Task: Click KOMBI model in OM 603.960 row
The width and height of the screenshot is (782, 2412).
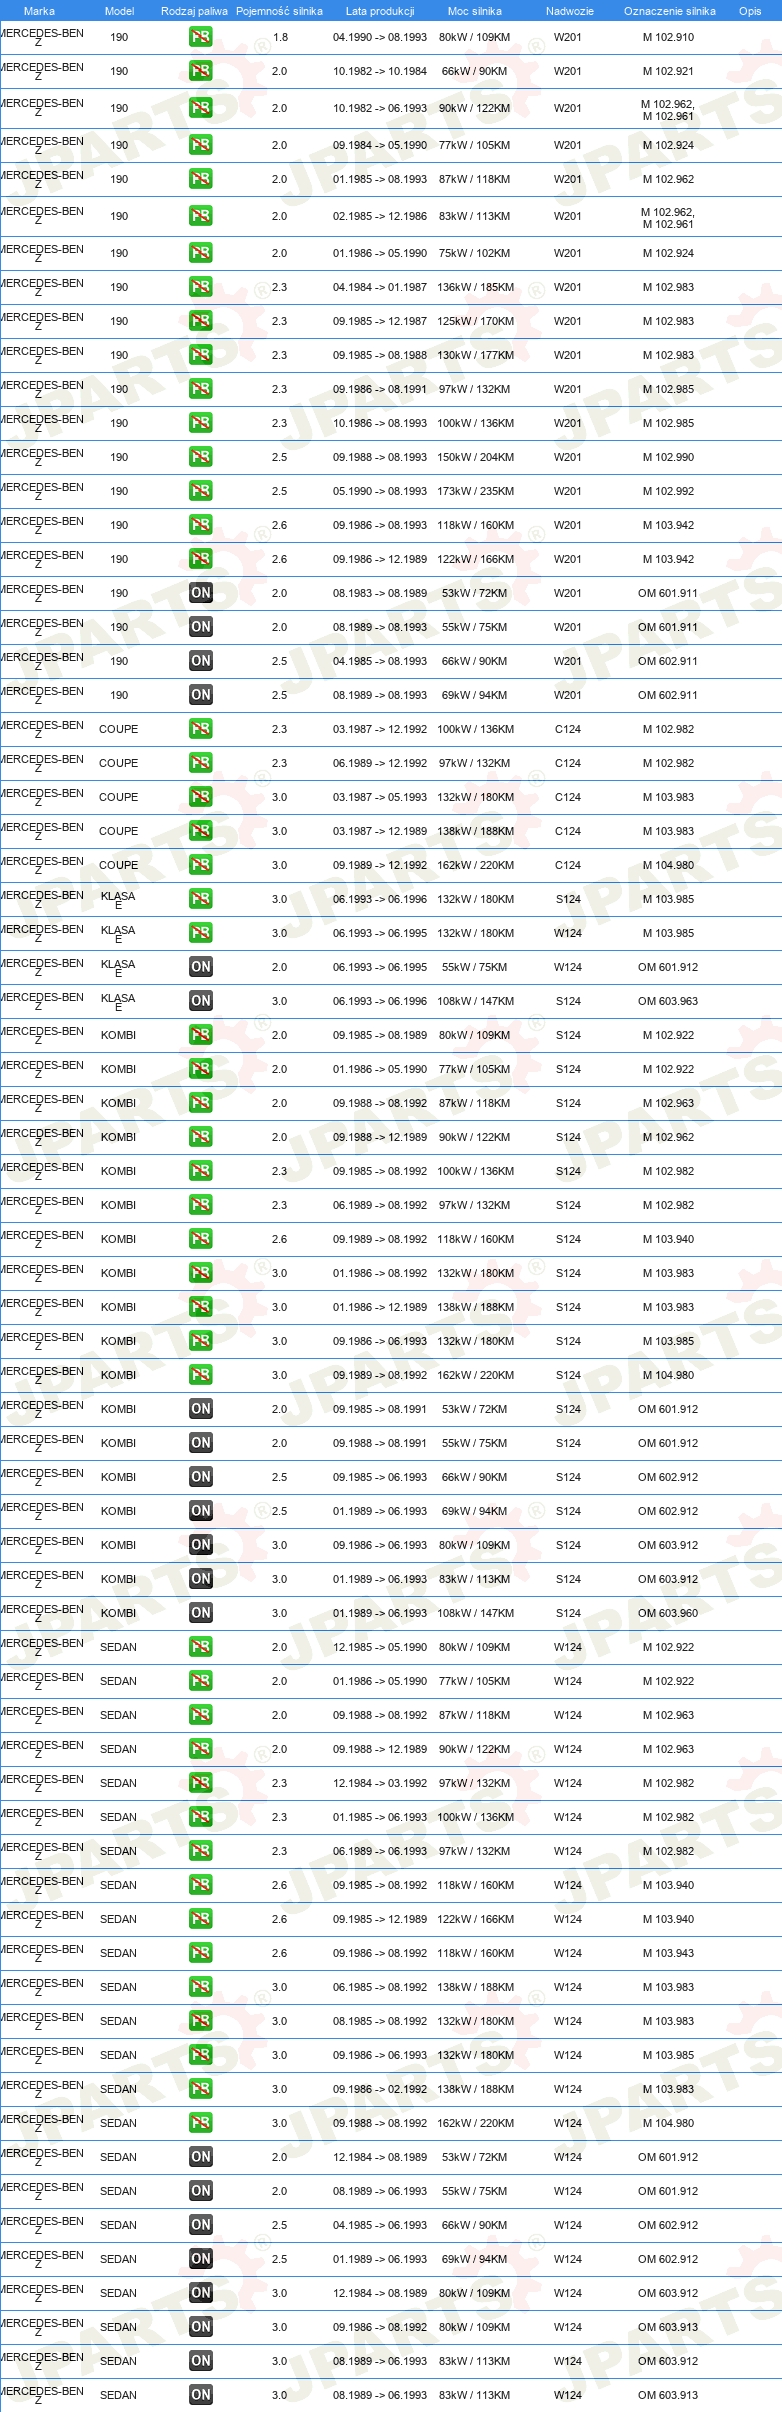Action: [118, 1613]
